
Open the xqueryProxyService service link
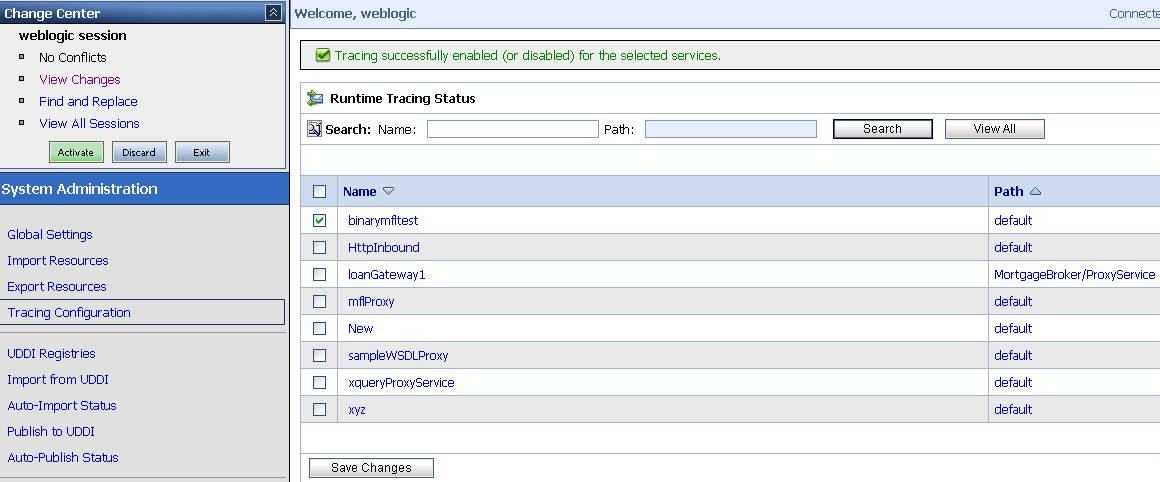[x=401, y=382]
